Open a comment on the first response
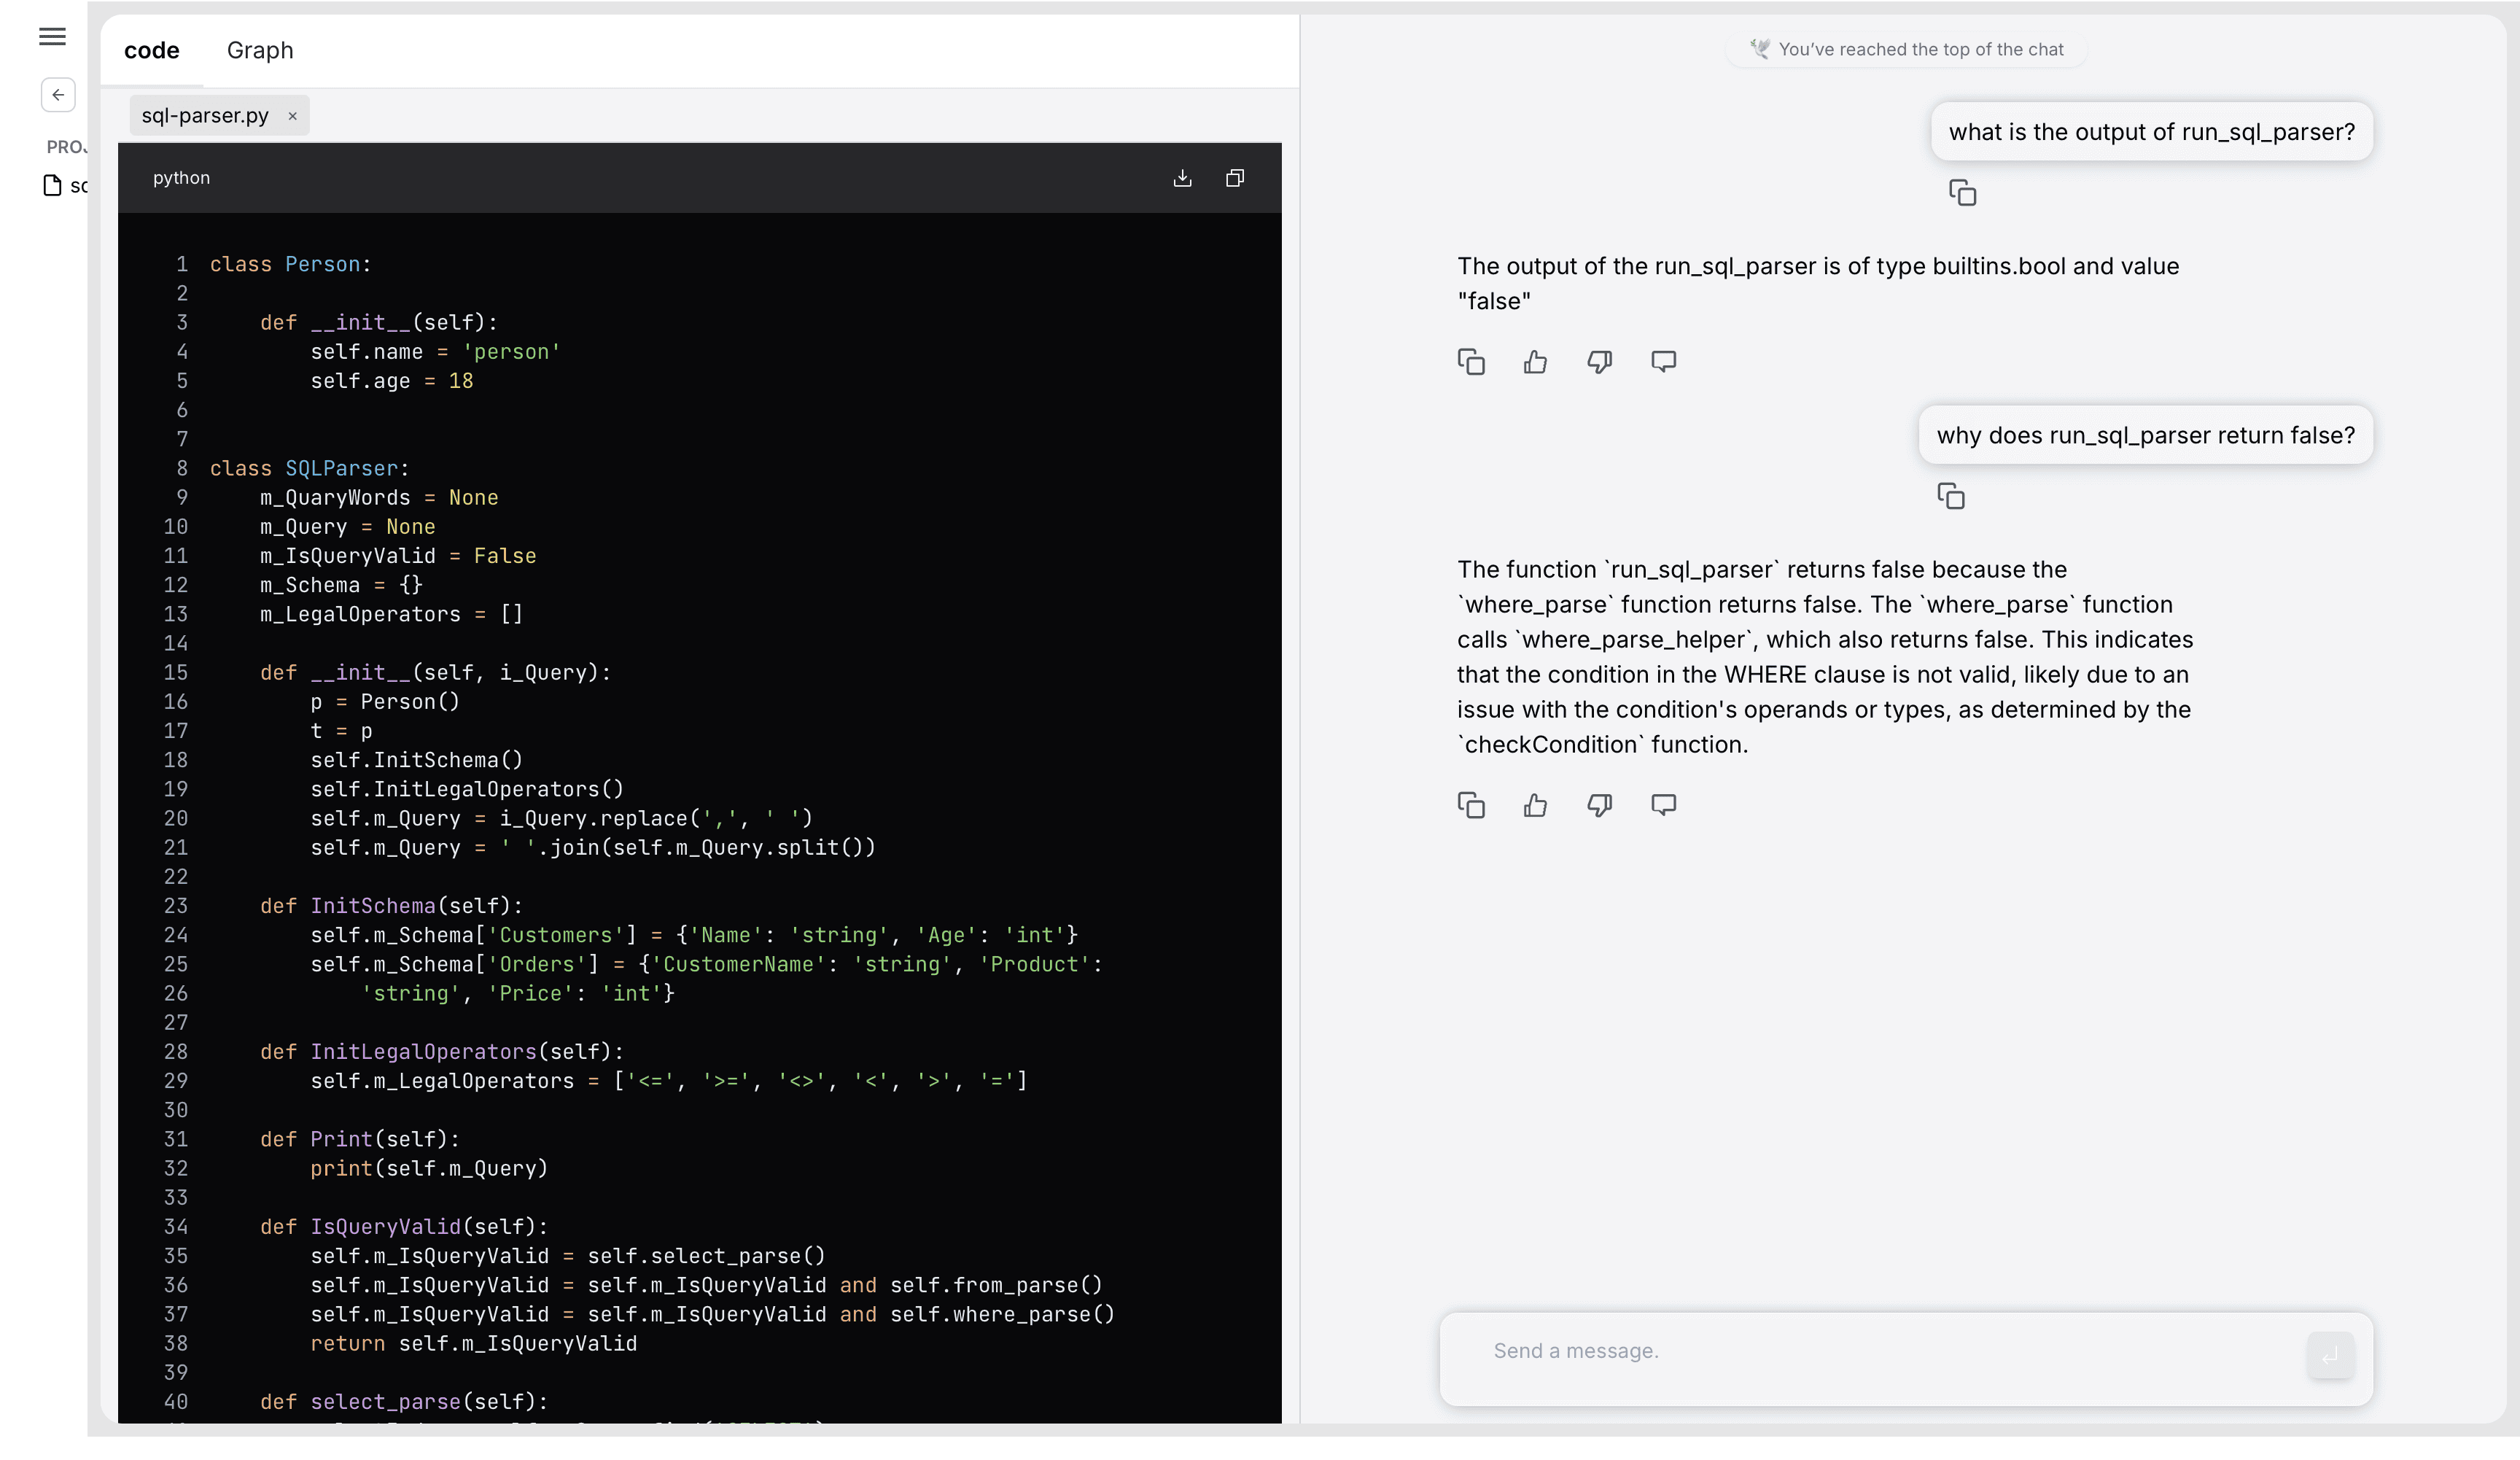Screen dimensions: 2520x1460 tap(1664, 362)
